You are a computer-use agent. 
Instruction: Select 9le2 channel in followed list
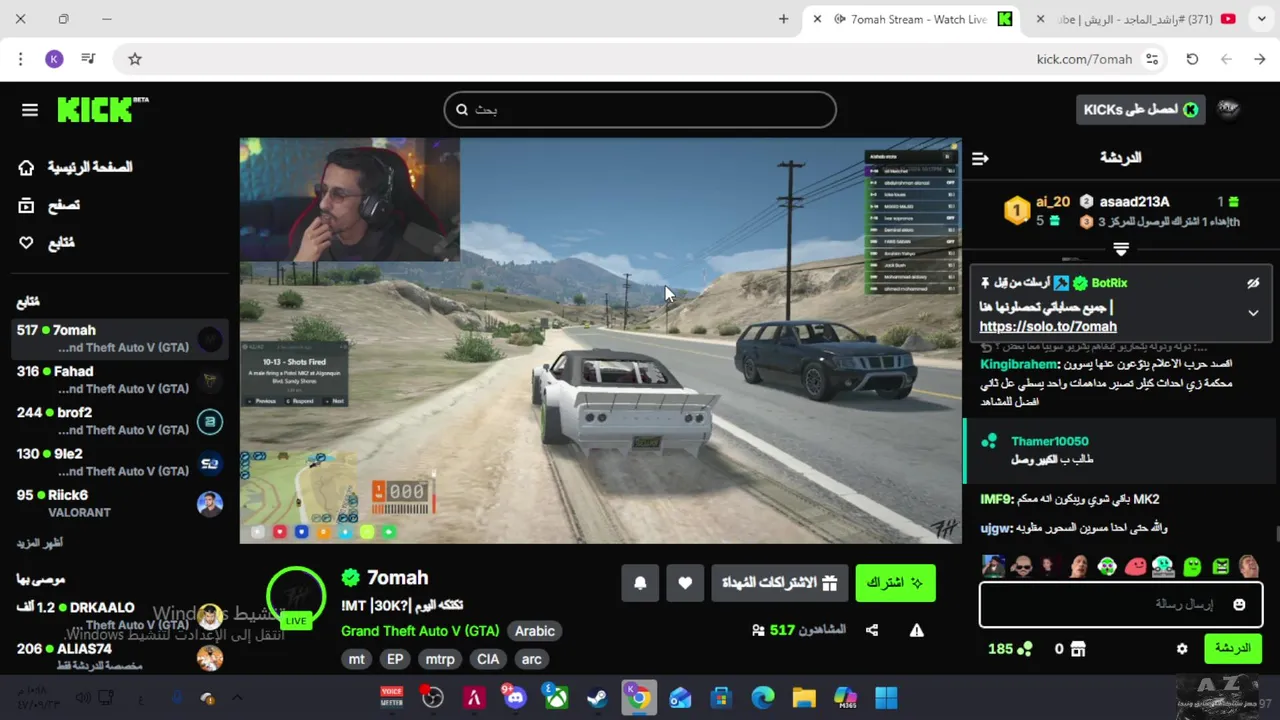point(120,462)
